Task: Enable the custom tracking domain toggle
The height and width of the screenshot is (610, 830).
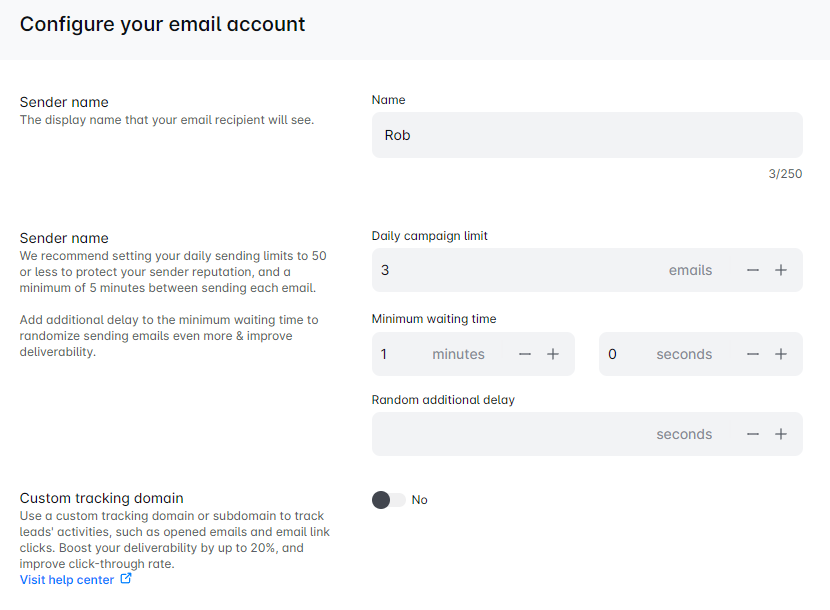Action: tap(388, 500)
